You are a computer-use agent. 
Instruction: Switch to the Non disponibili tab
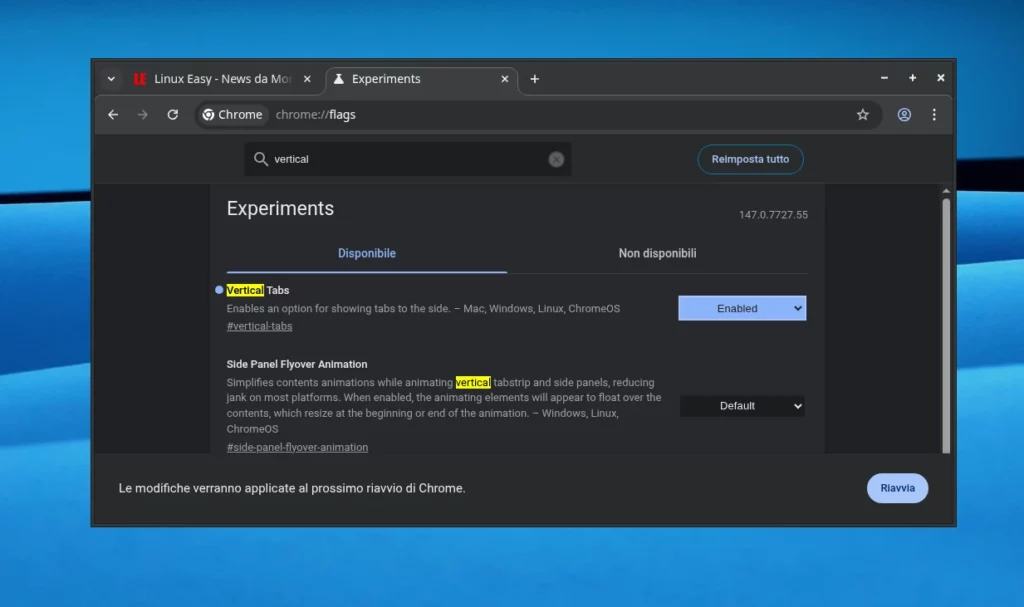click(x=657, y=254)
